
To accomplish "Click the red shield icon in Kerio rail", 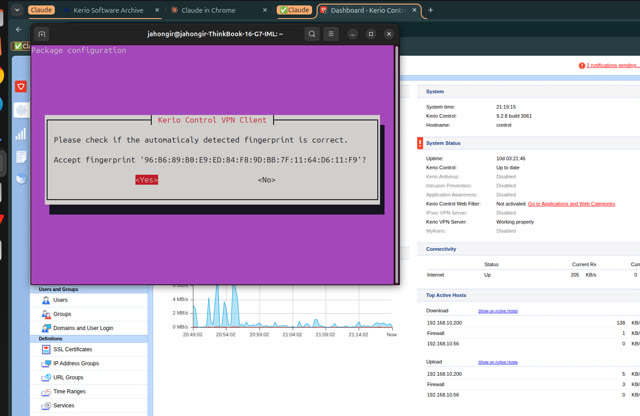I will [21, 87].
